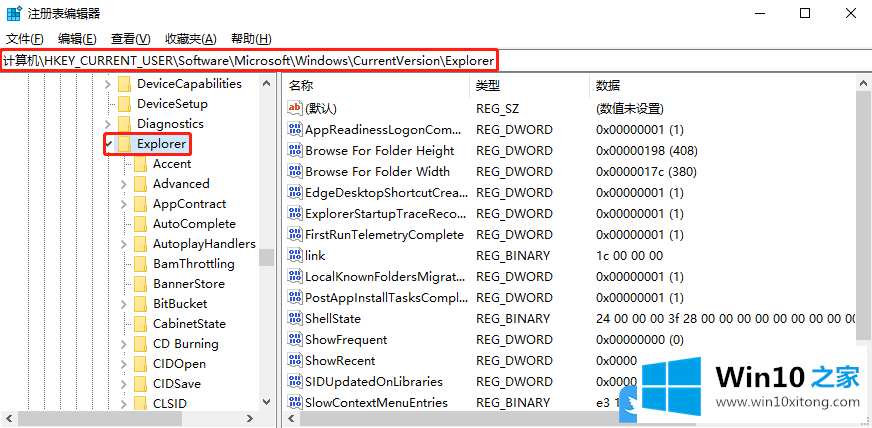The height and width of the screenshot is (428, 872).
Task: Select the CIDSave key label
Action: click(177, 384)
